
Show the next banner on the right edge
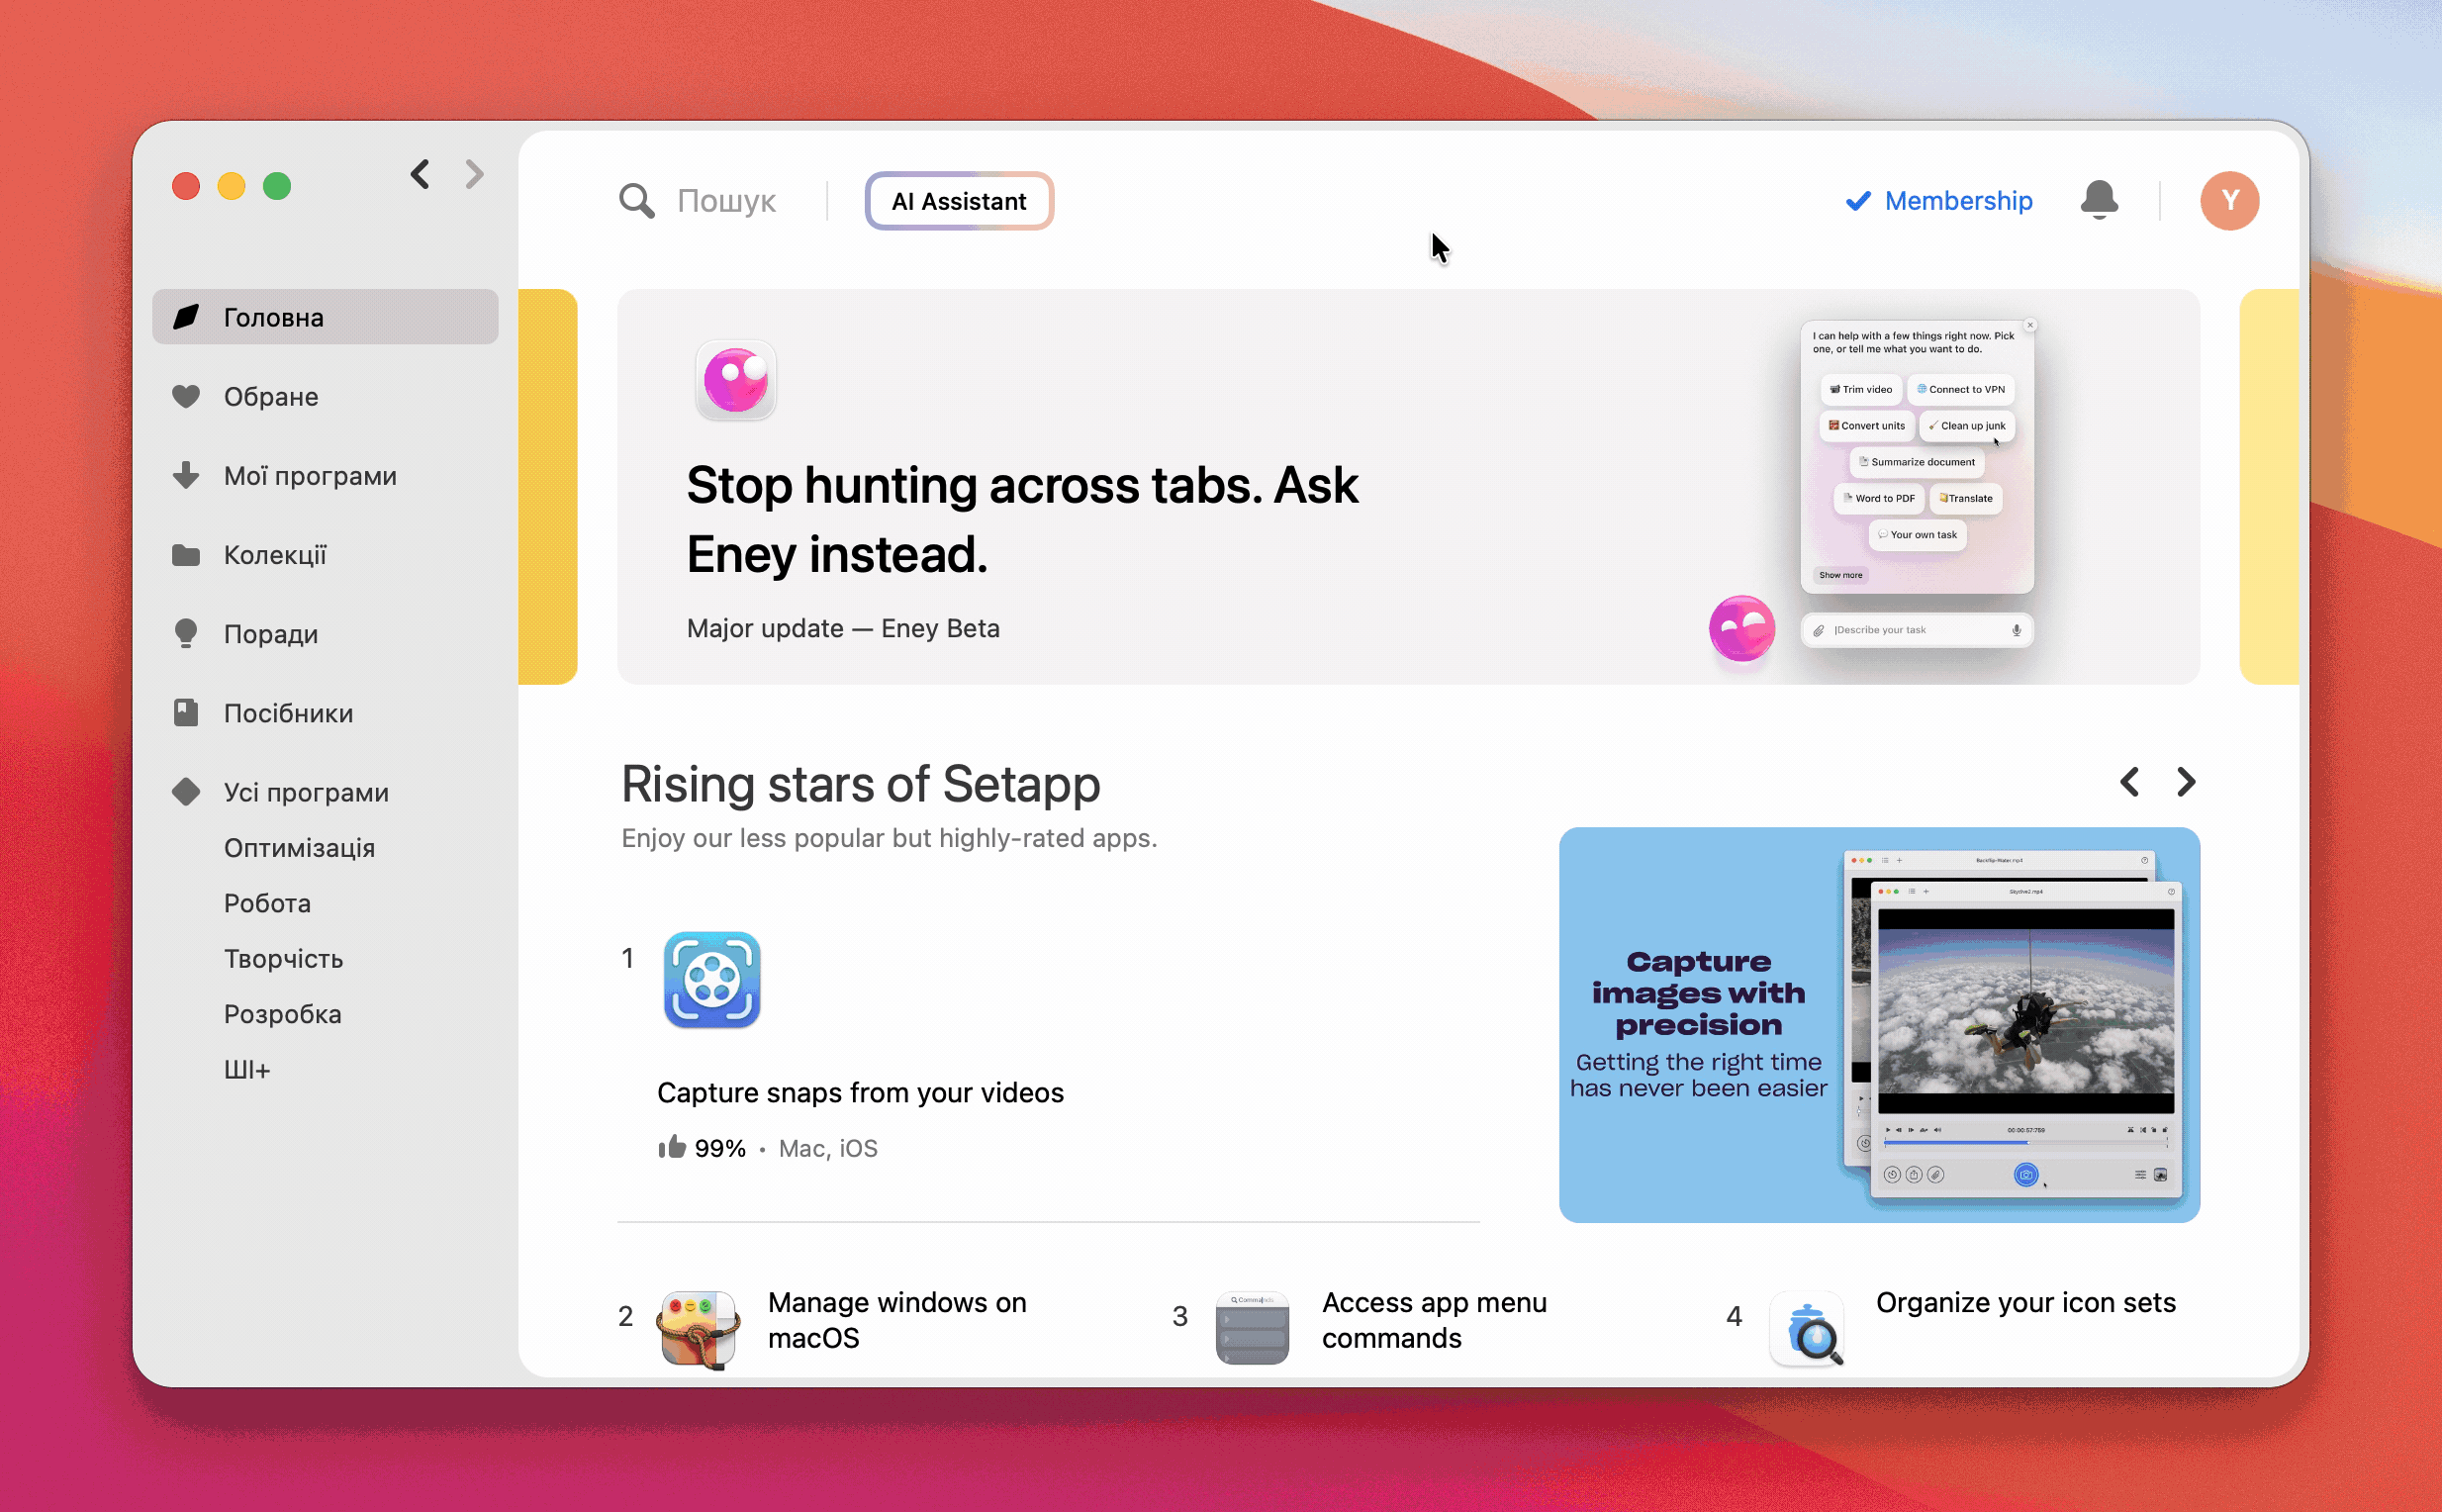[2269, 487]
